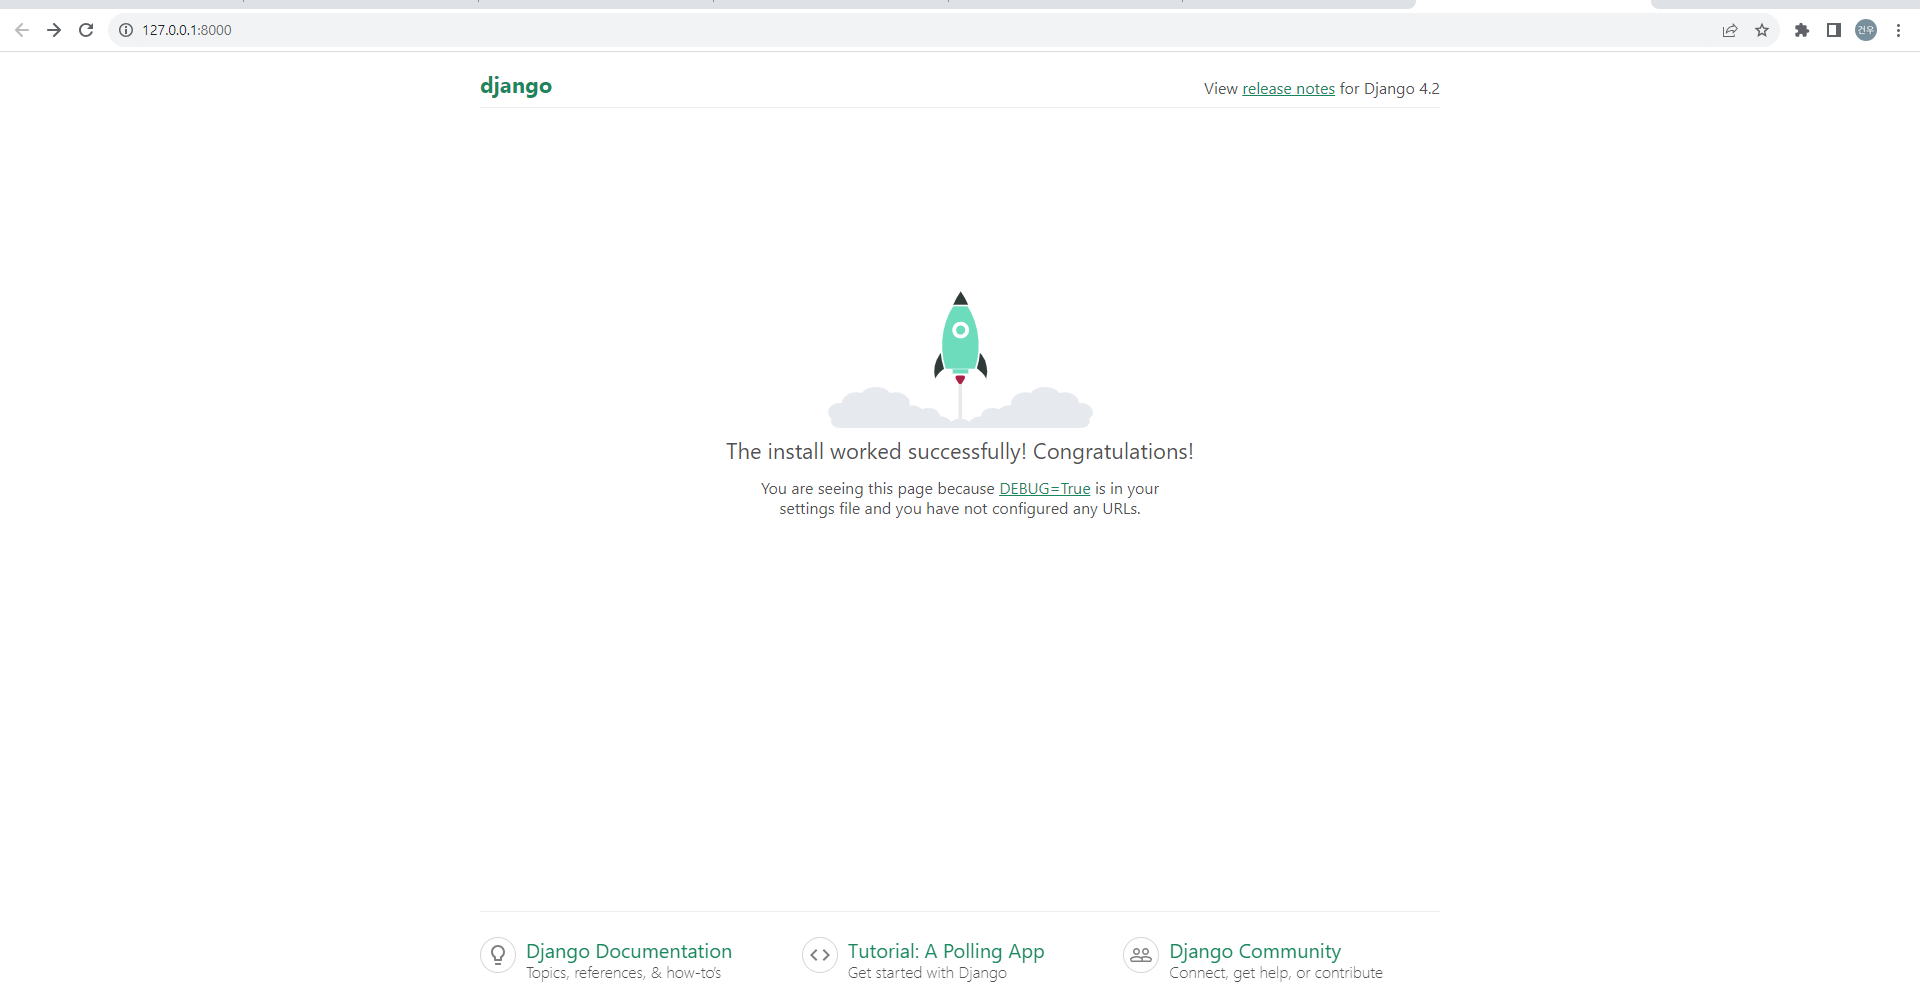Screen dimensions: 1920x992
Task: Click the django logo heading
Action: (x=516, y=86)
